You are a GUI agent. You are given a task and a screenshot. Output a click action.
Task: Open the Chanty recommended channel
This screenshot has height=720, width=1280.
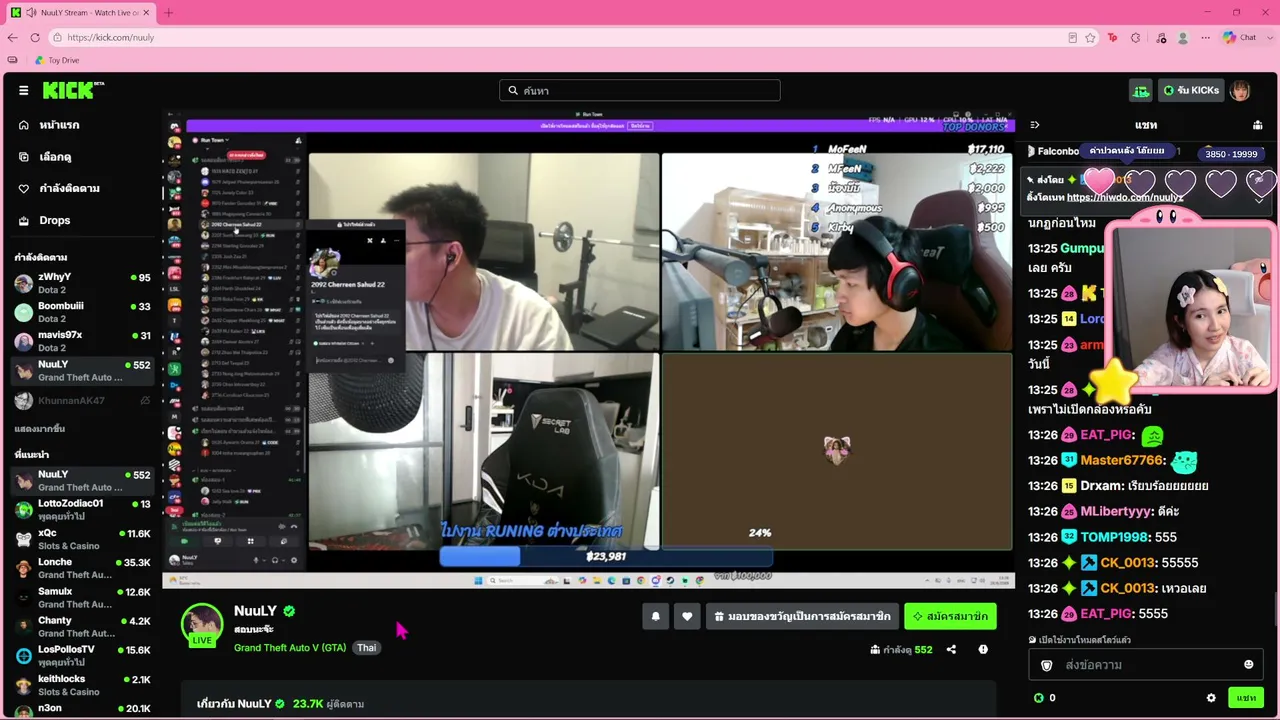(x=82, y=626)
